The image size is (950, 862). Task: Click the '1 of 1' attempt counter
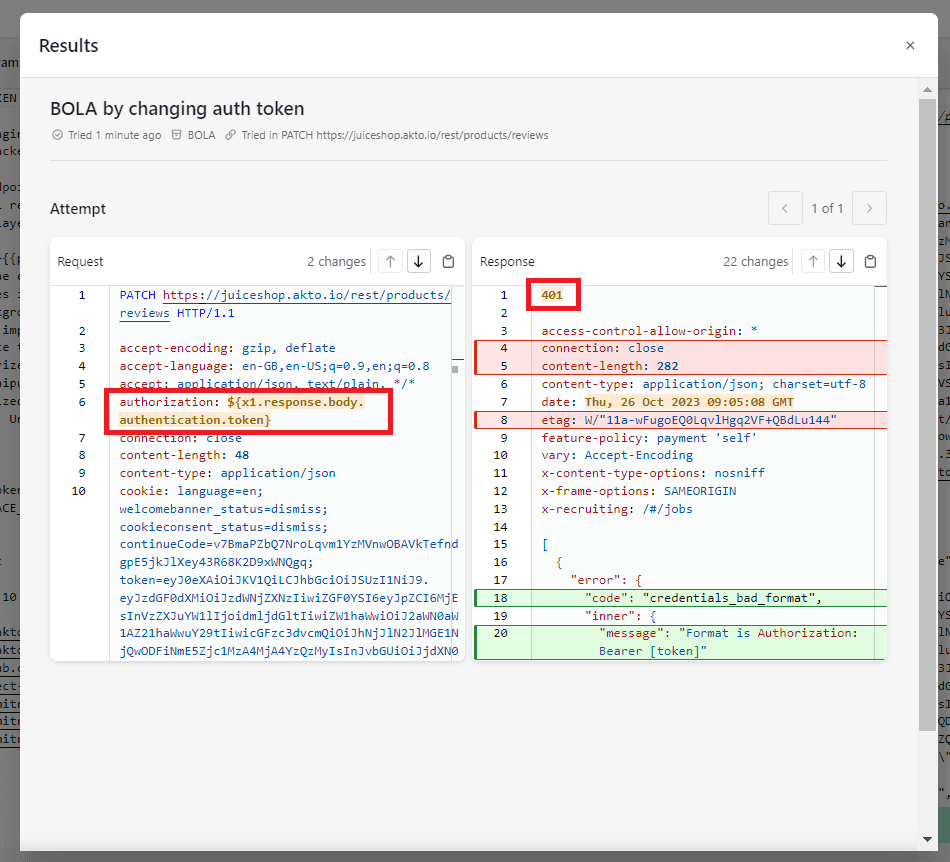point(827,208)
